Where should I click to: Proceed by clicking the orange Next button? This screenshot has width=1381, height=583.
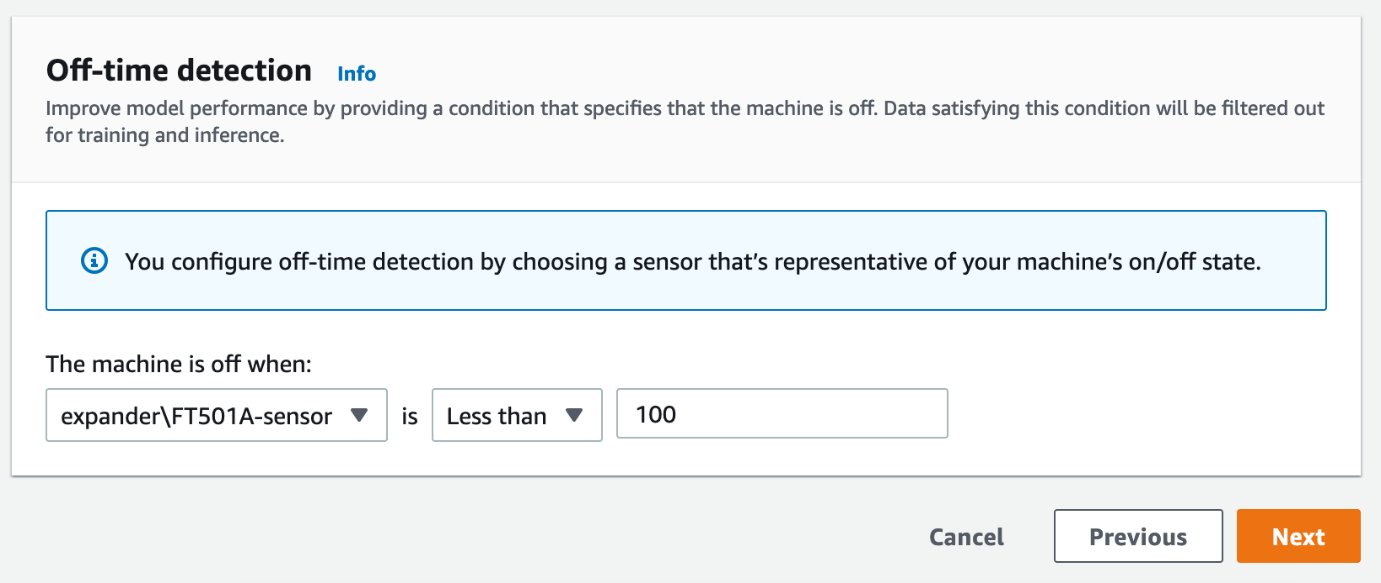(1298, 537)
